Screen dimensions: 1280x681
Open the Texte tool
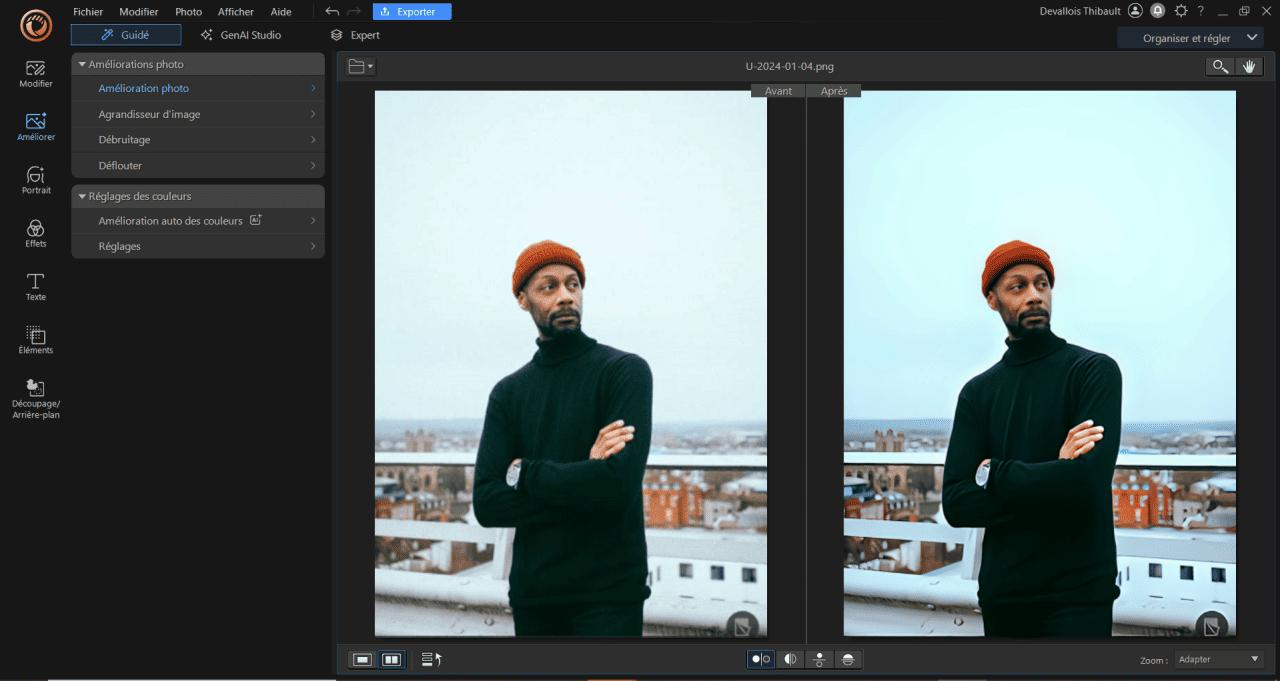click(x=35, y=287)
